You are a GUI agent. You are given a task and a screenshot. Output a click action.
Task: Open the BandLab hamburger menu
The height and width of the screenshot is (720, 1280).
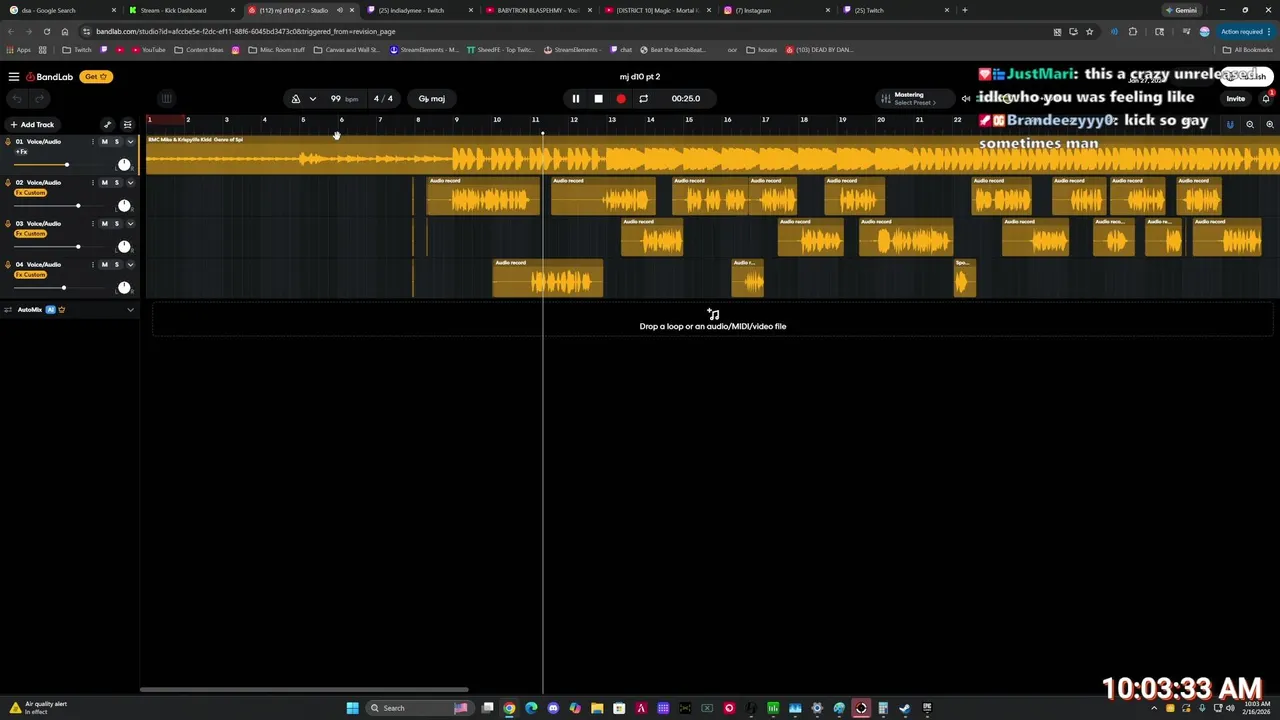(x=14, y=77)
